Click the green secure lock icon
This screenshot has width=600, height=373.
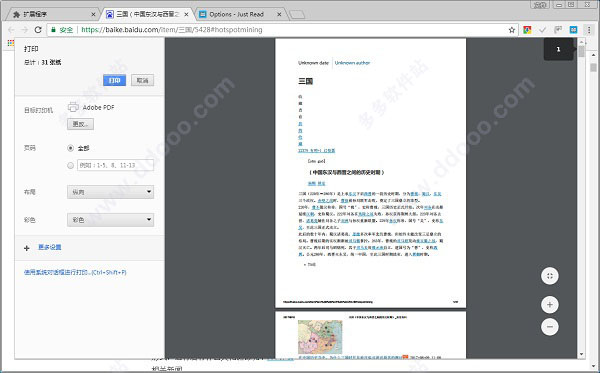coord(53,29)
